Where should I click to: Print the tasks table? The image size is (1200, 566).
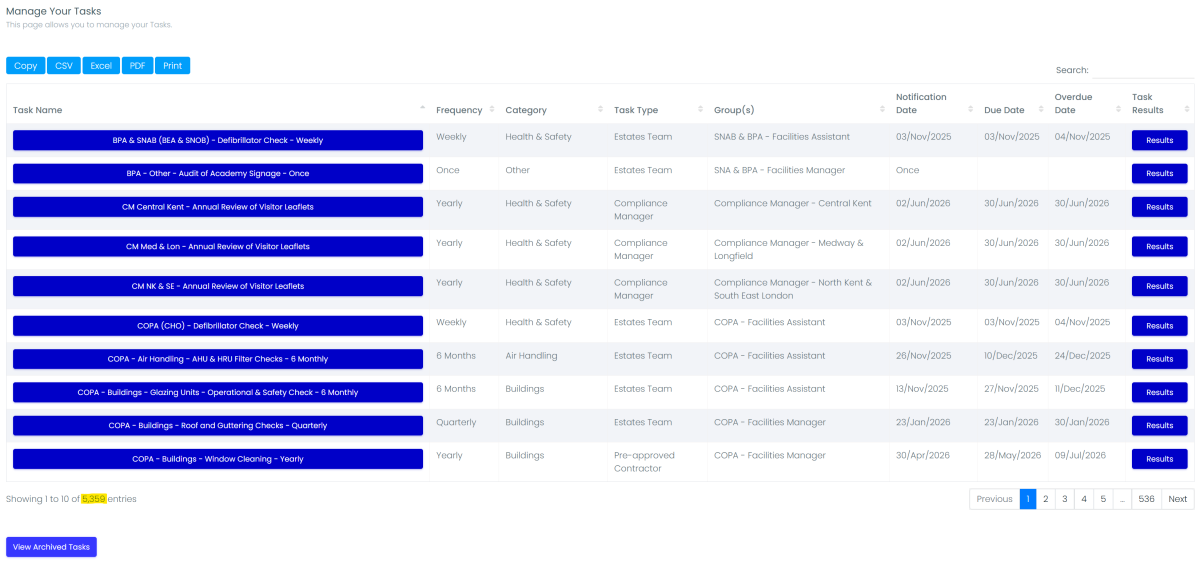(x=172, y=66)
